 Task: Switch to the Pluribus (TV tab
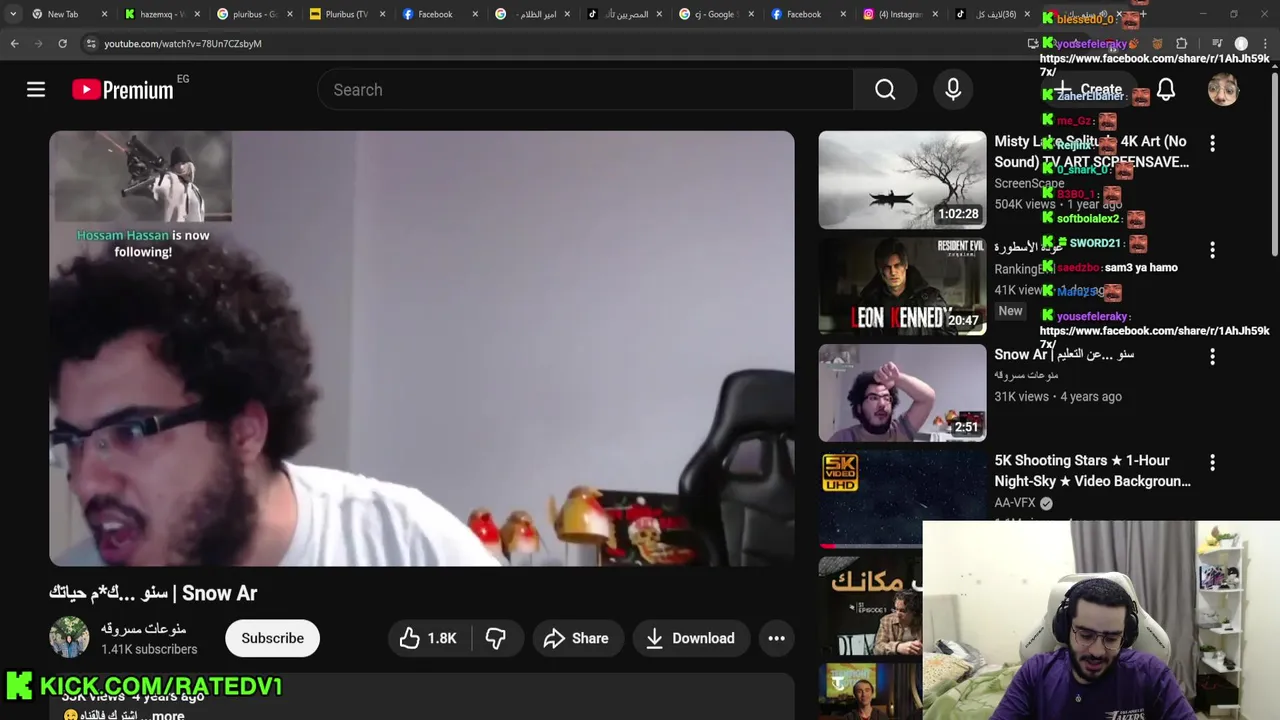tap(346, 14)
